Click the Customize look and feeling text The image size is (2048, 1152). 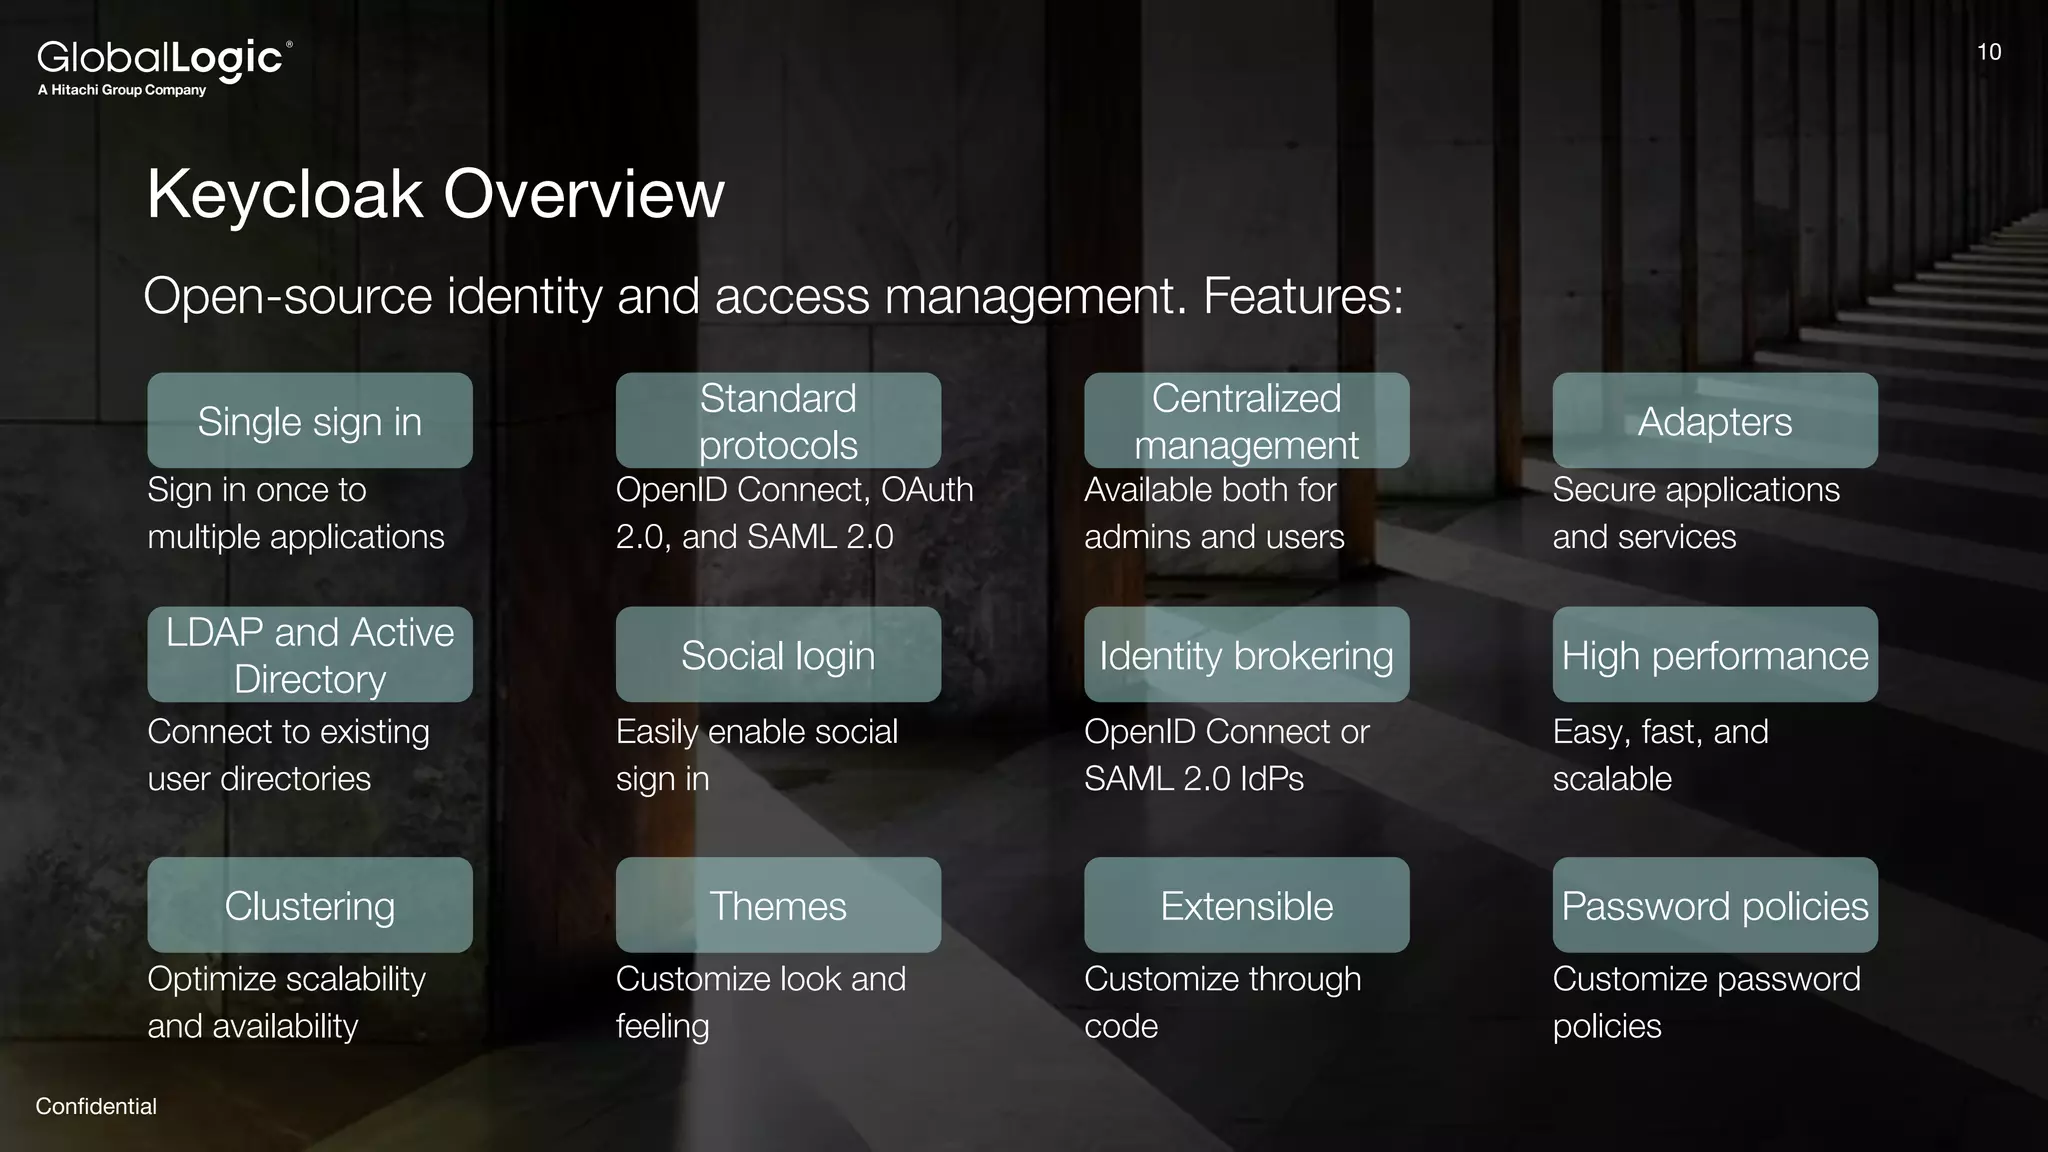[x=760, y=1002]
